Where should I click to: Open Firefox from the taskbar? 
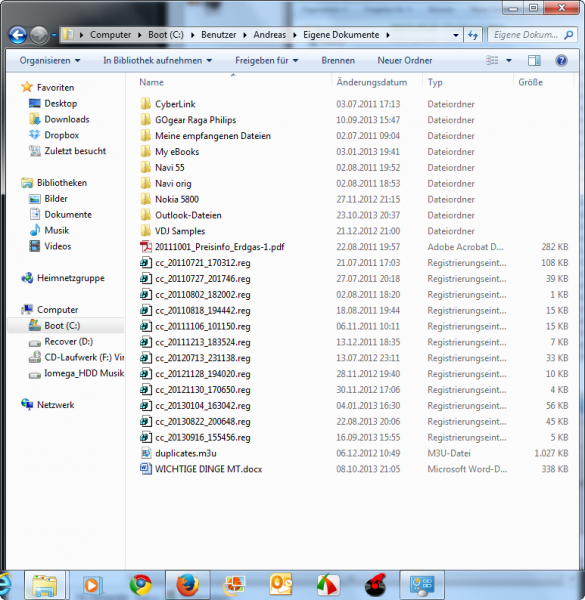187,585
